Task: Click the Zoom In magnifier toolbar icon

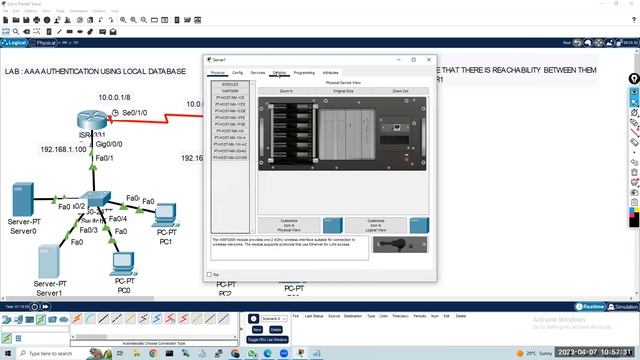Action: pos(123,20)
